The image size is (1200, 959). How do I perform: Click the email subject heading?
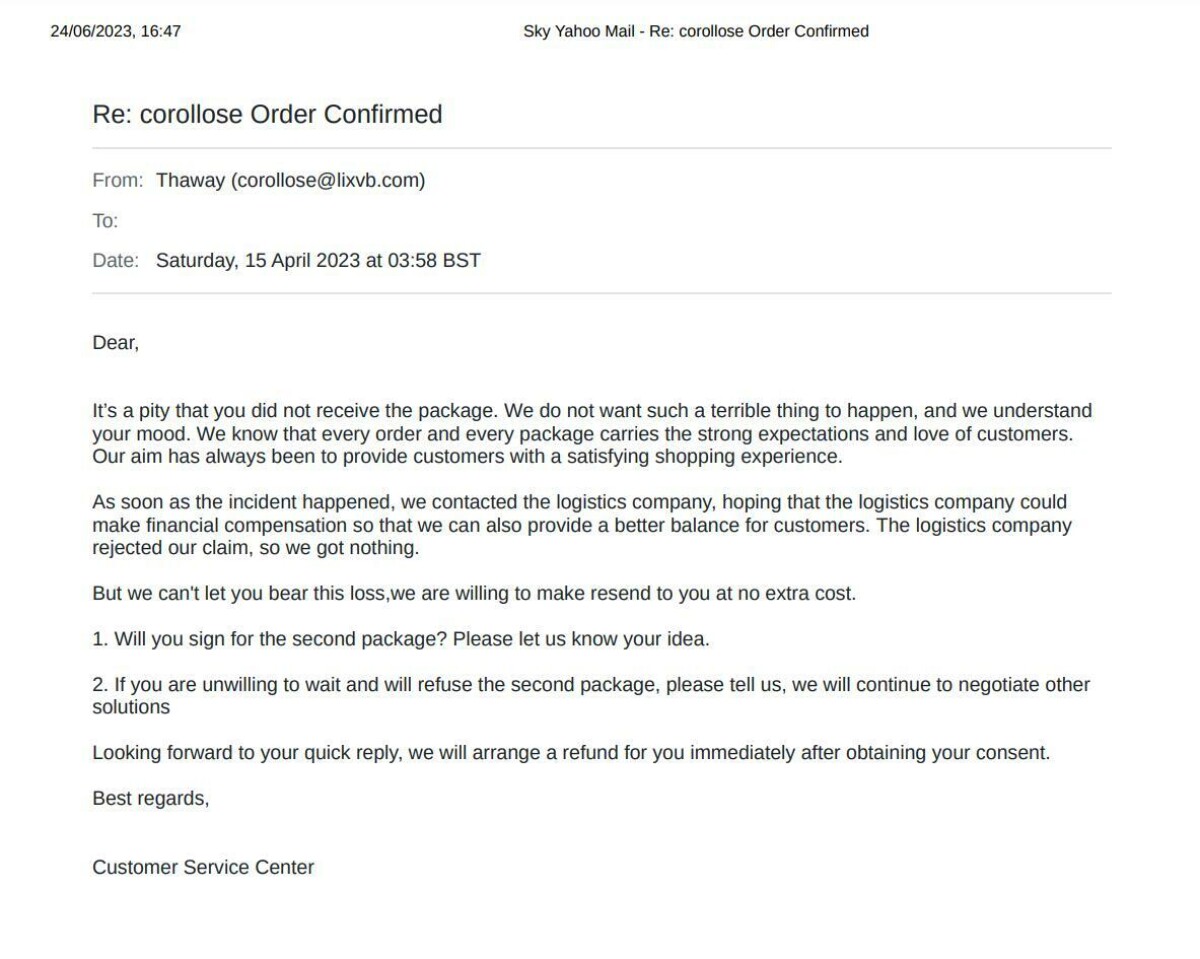click(267, 114)
